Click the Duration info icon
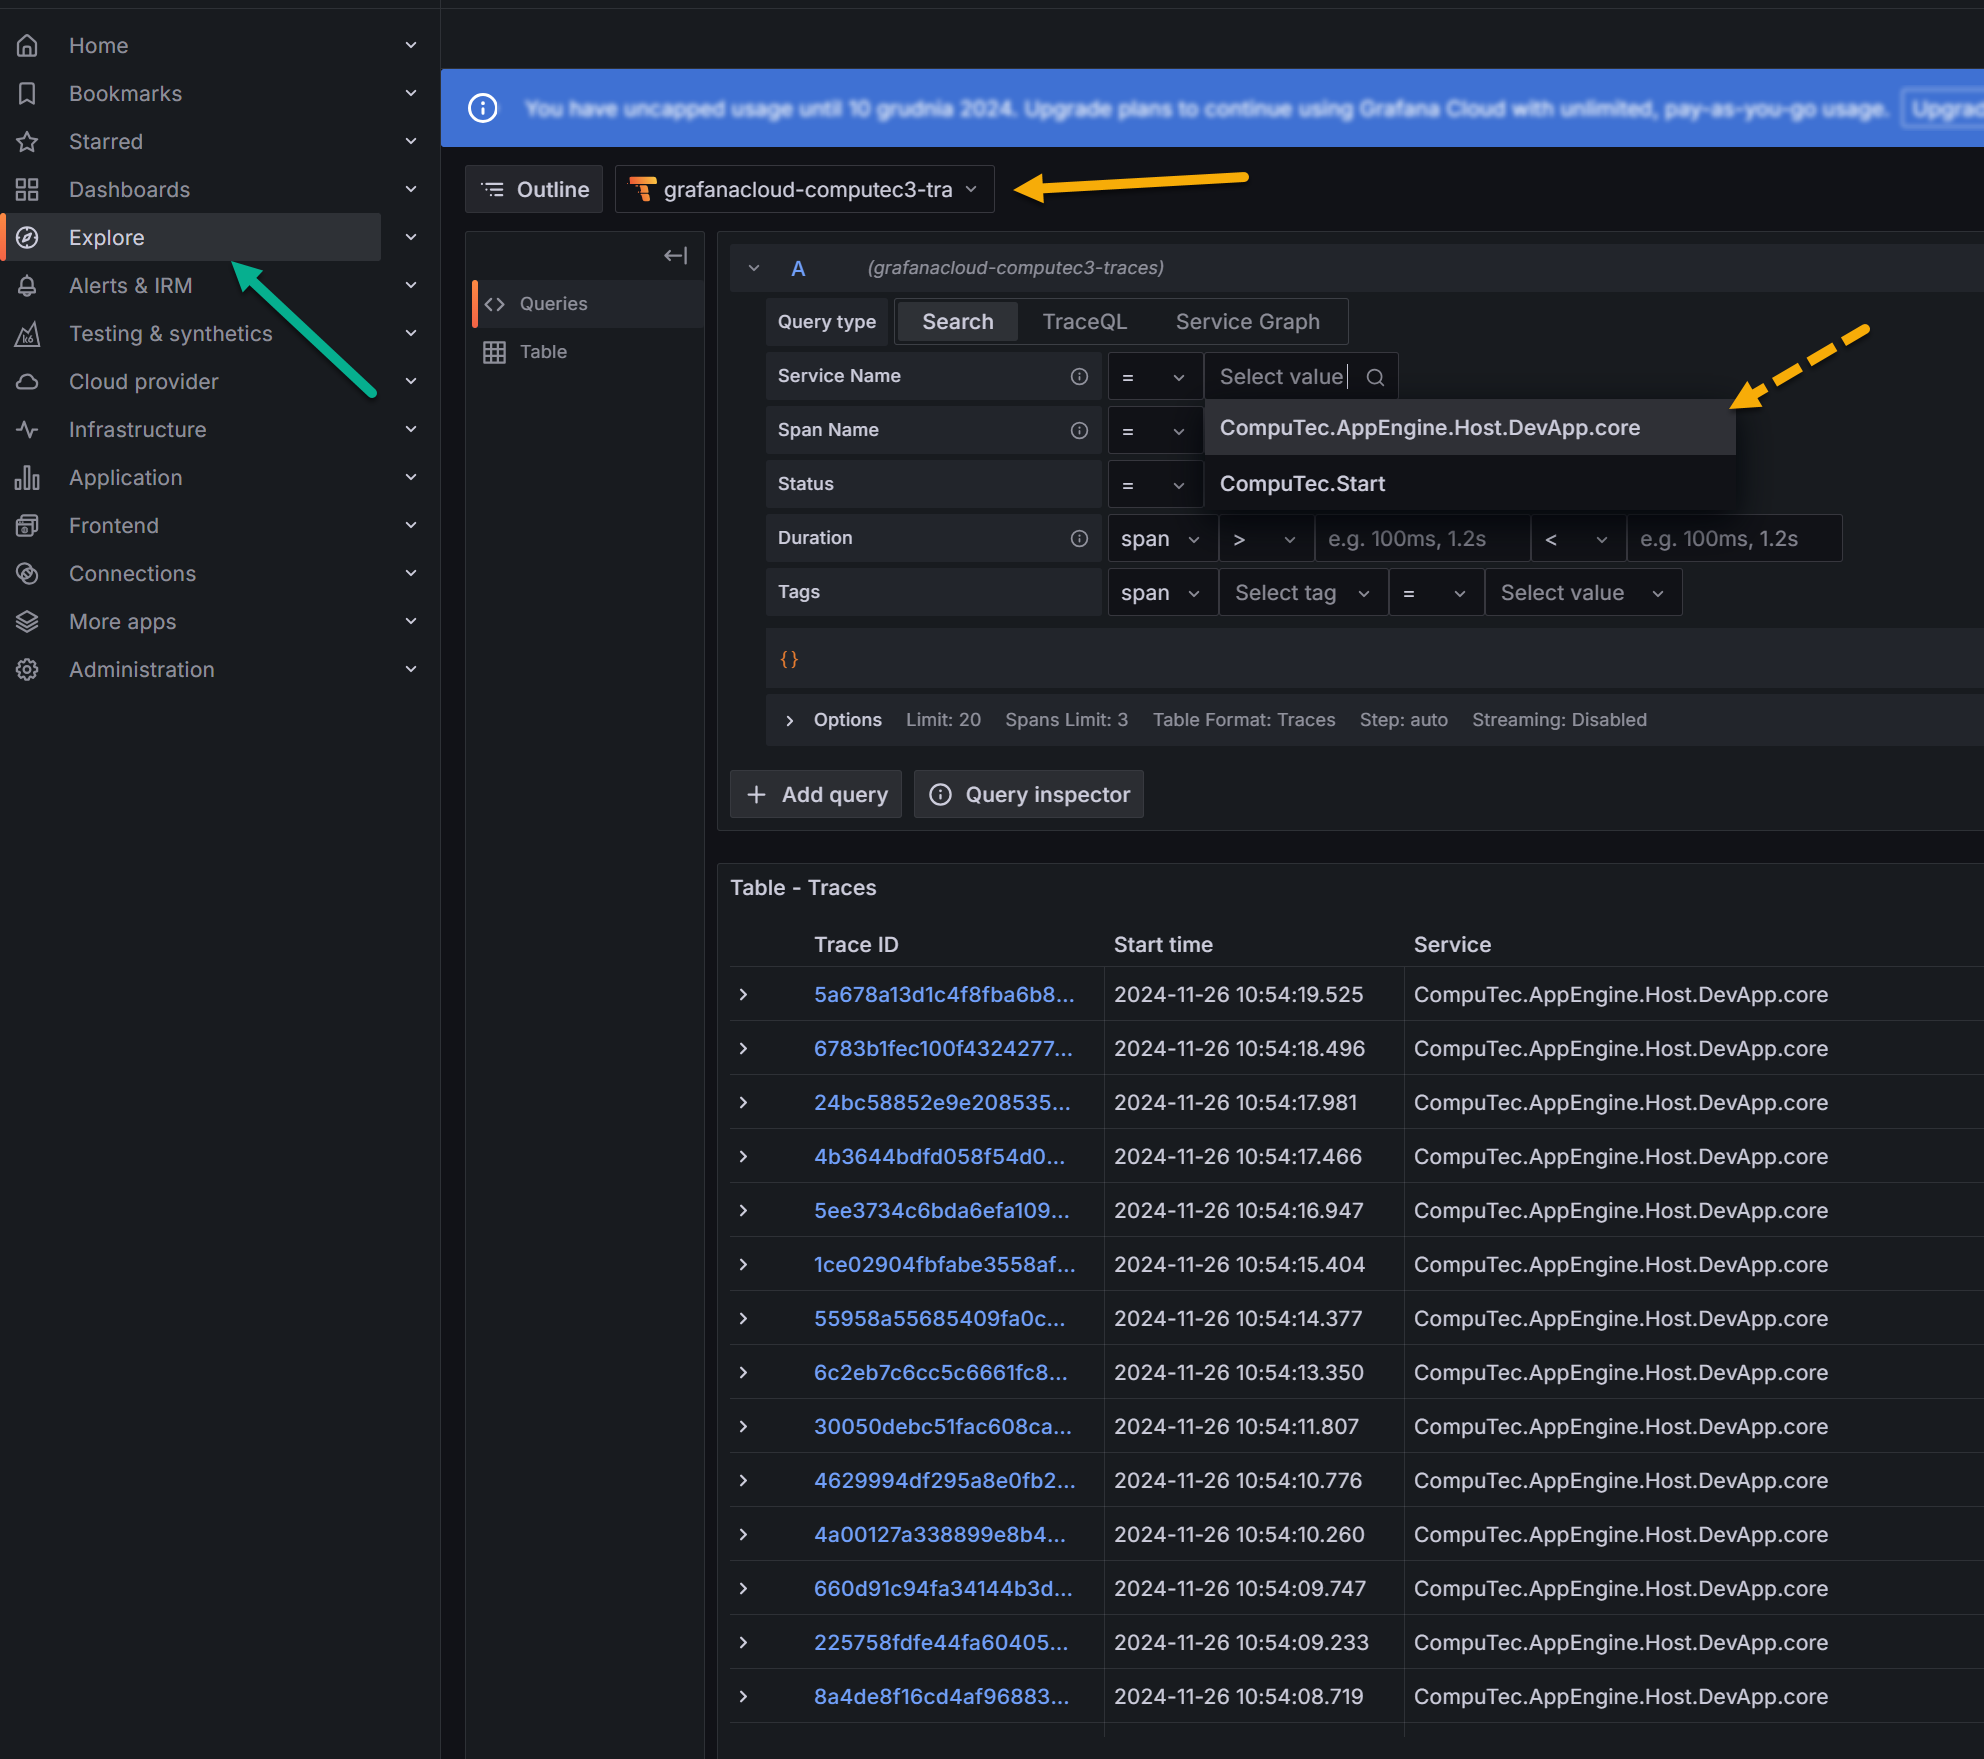 [1079, 538]
